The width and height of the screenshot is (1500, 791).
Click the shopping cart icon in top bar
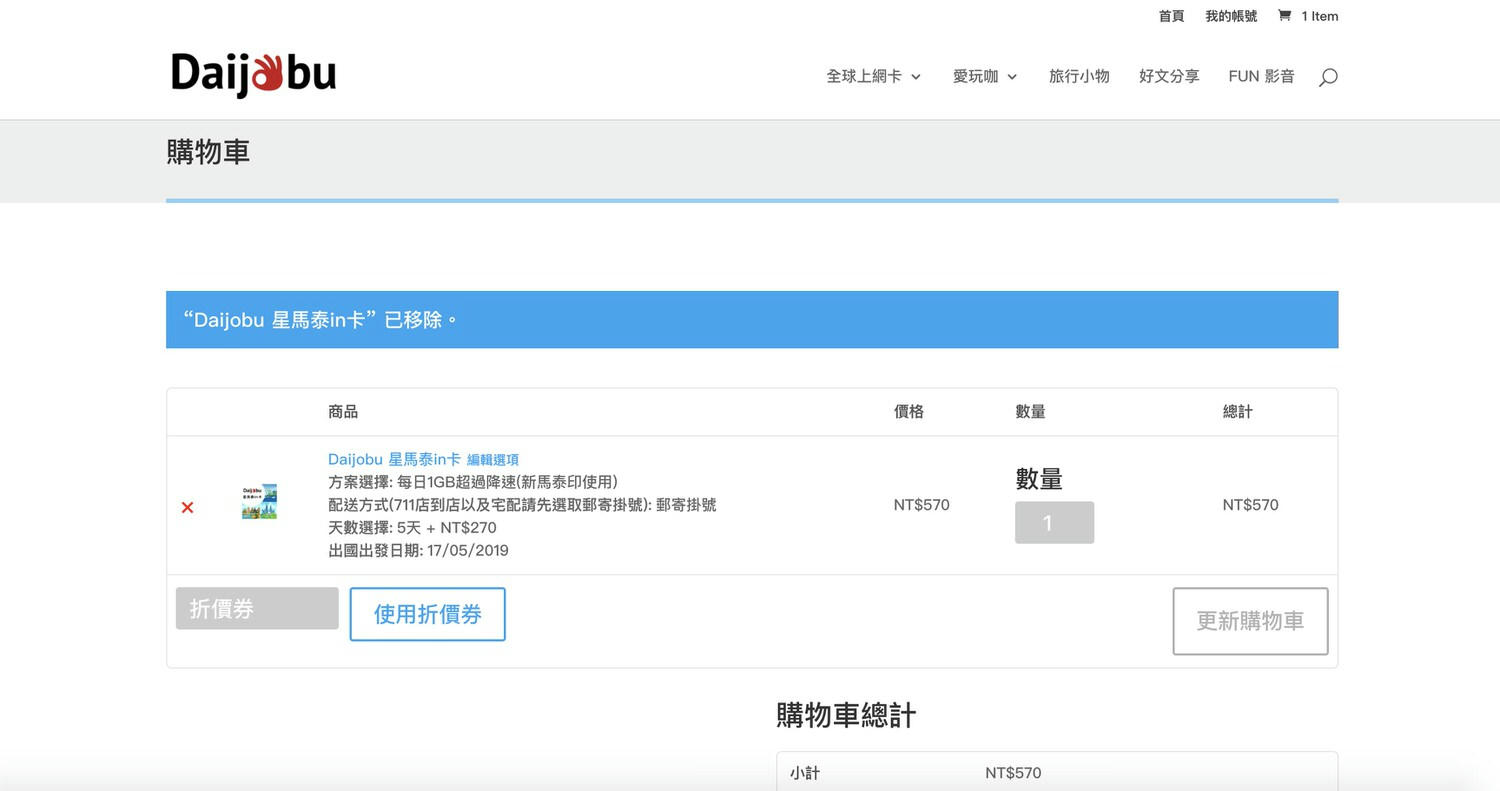click(x=1284, y=16)
